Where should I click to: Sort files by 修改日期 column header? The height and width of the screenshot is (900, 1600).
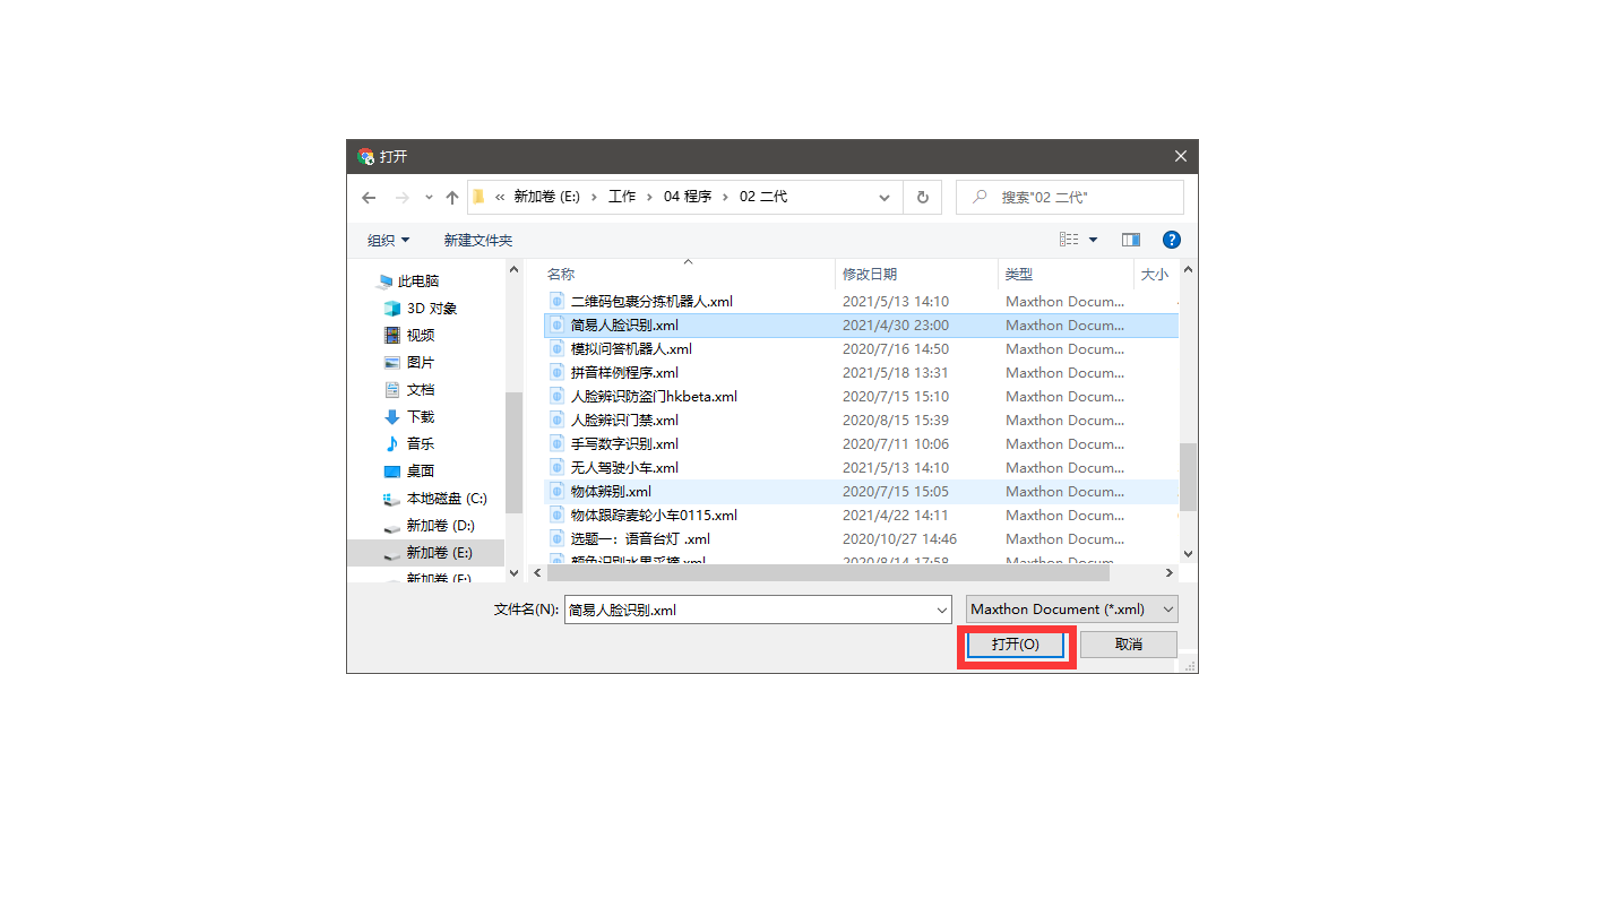pos(869,274)
